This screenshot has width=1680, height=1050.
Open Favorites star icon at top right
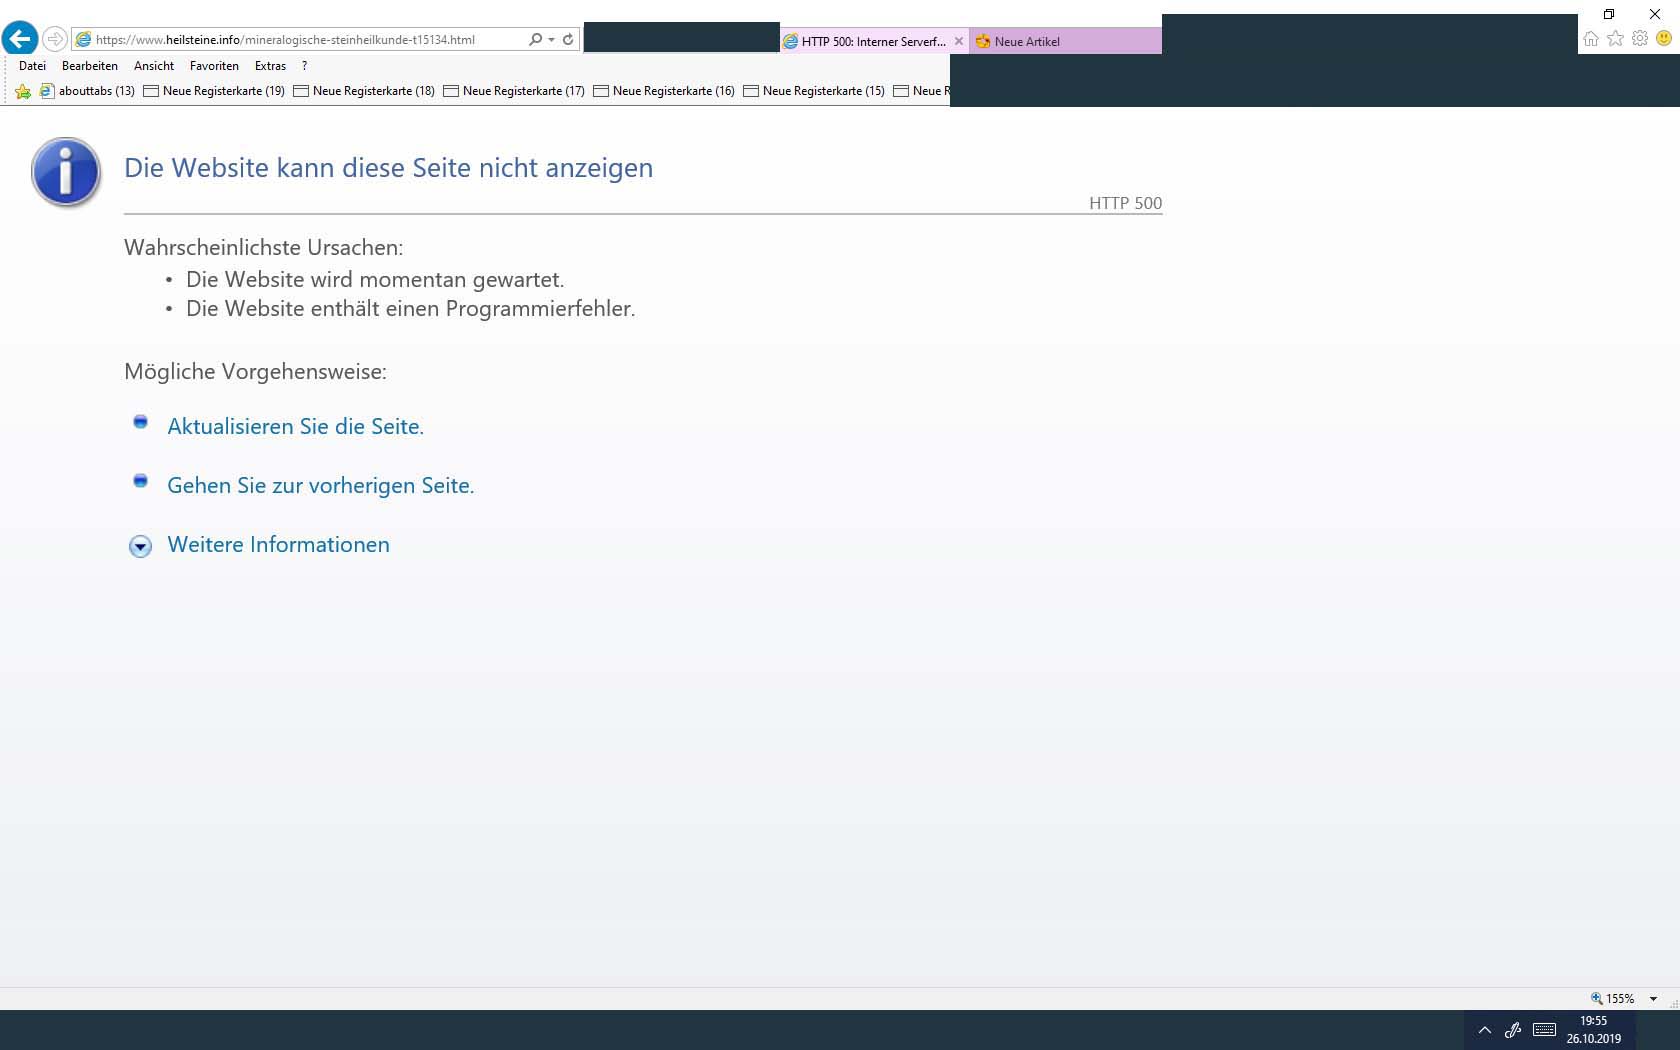click(1615, 39)
